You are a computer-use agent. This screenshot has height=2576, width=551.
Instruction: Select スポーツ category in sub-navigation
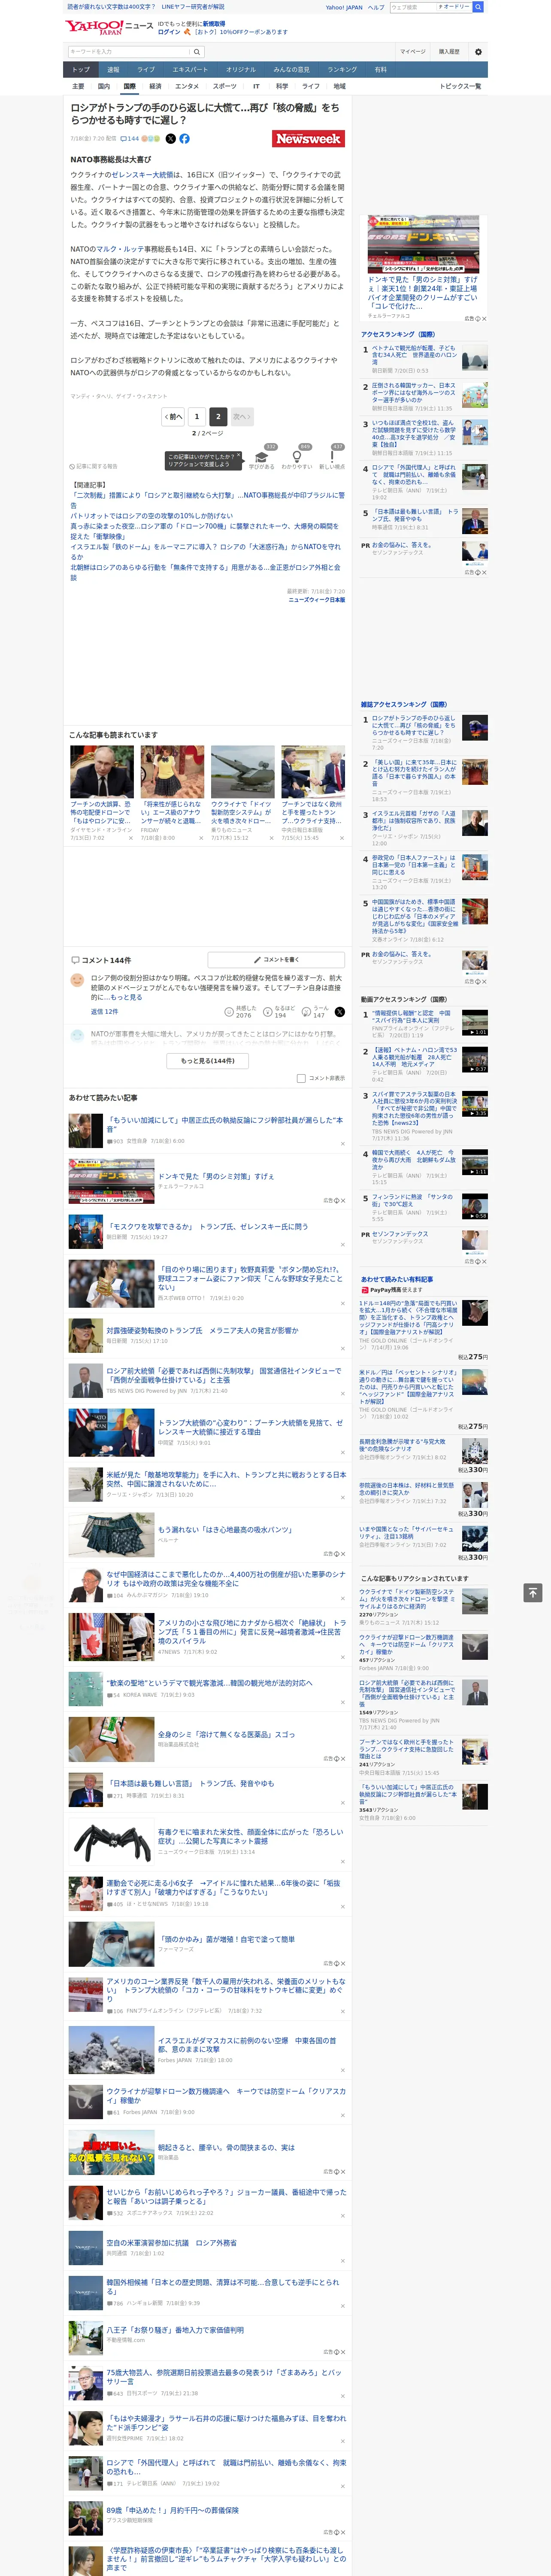point(225,86)
